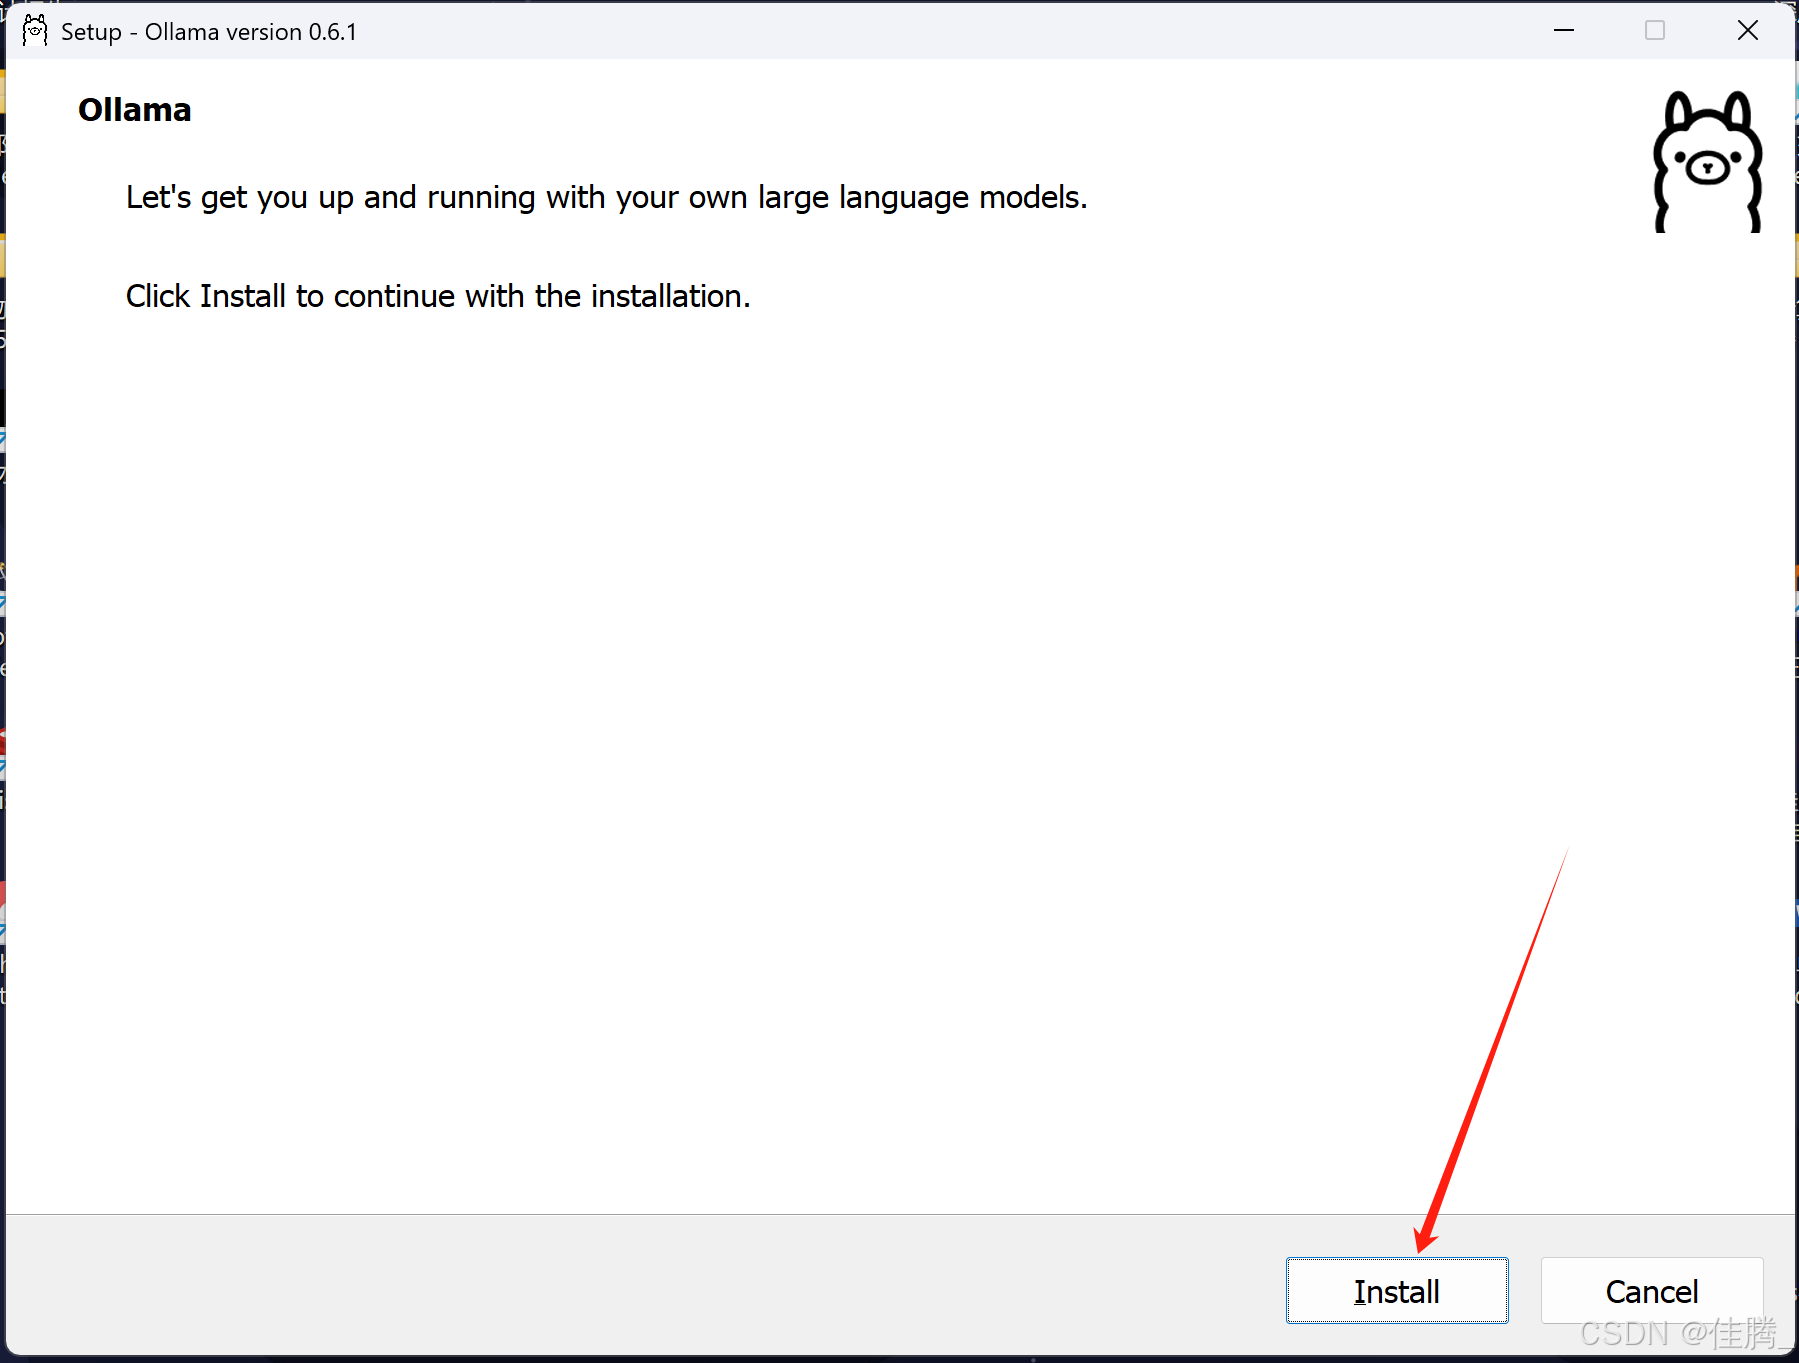The height and width of the screenshot is (1363, 1799).
Task: Minimize the Ollama setup window
Action: [1564, 31]
